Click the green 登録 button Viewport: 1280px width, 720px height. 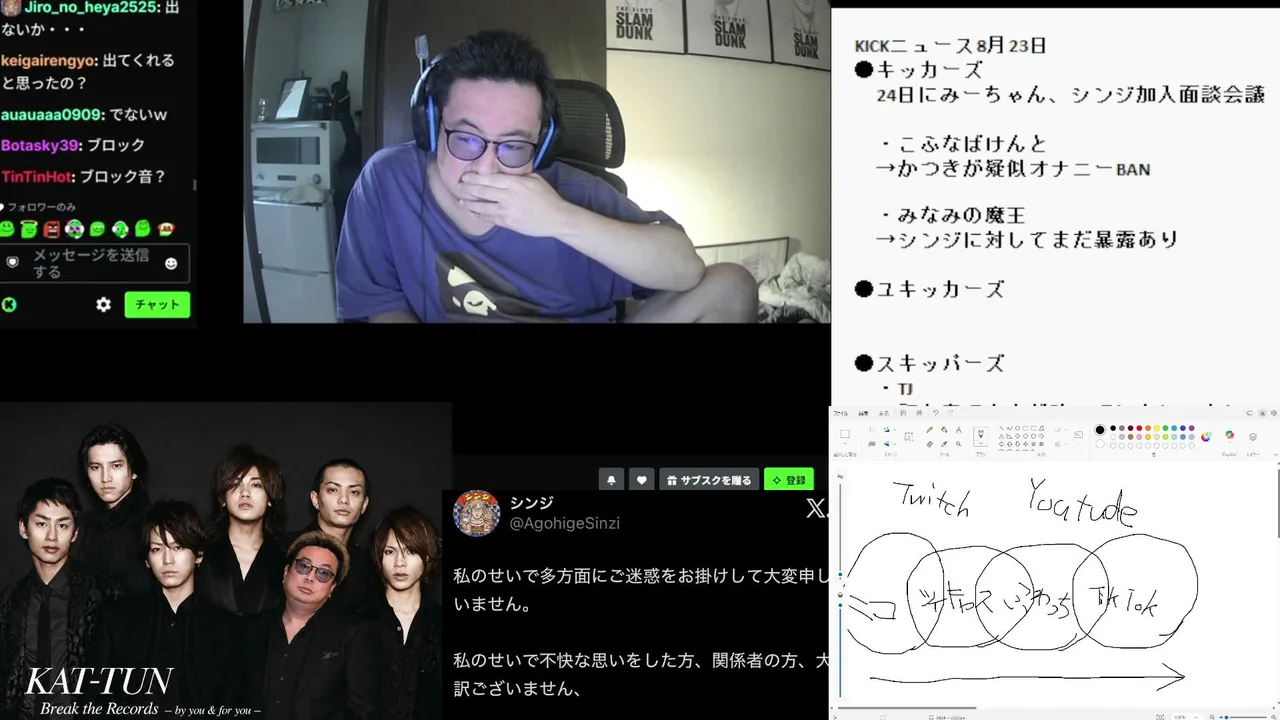tap(789, 480)
